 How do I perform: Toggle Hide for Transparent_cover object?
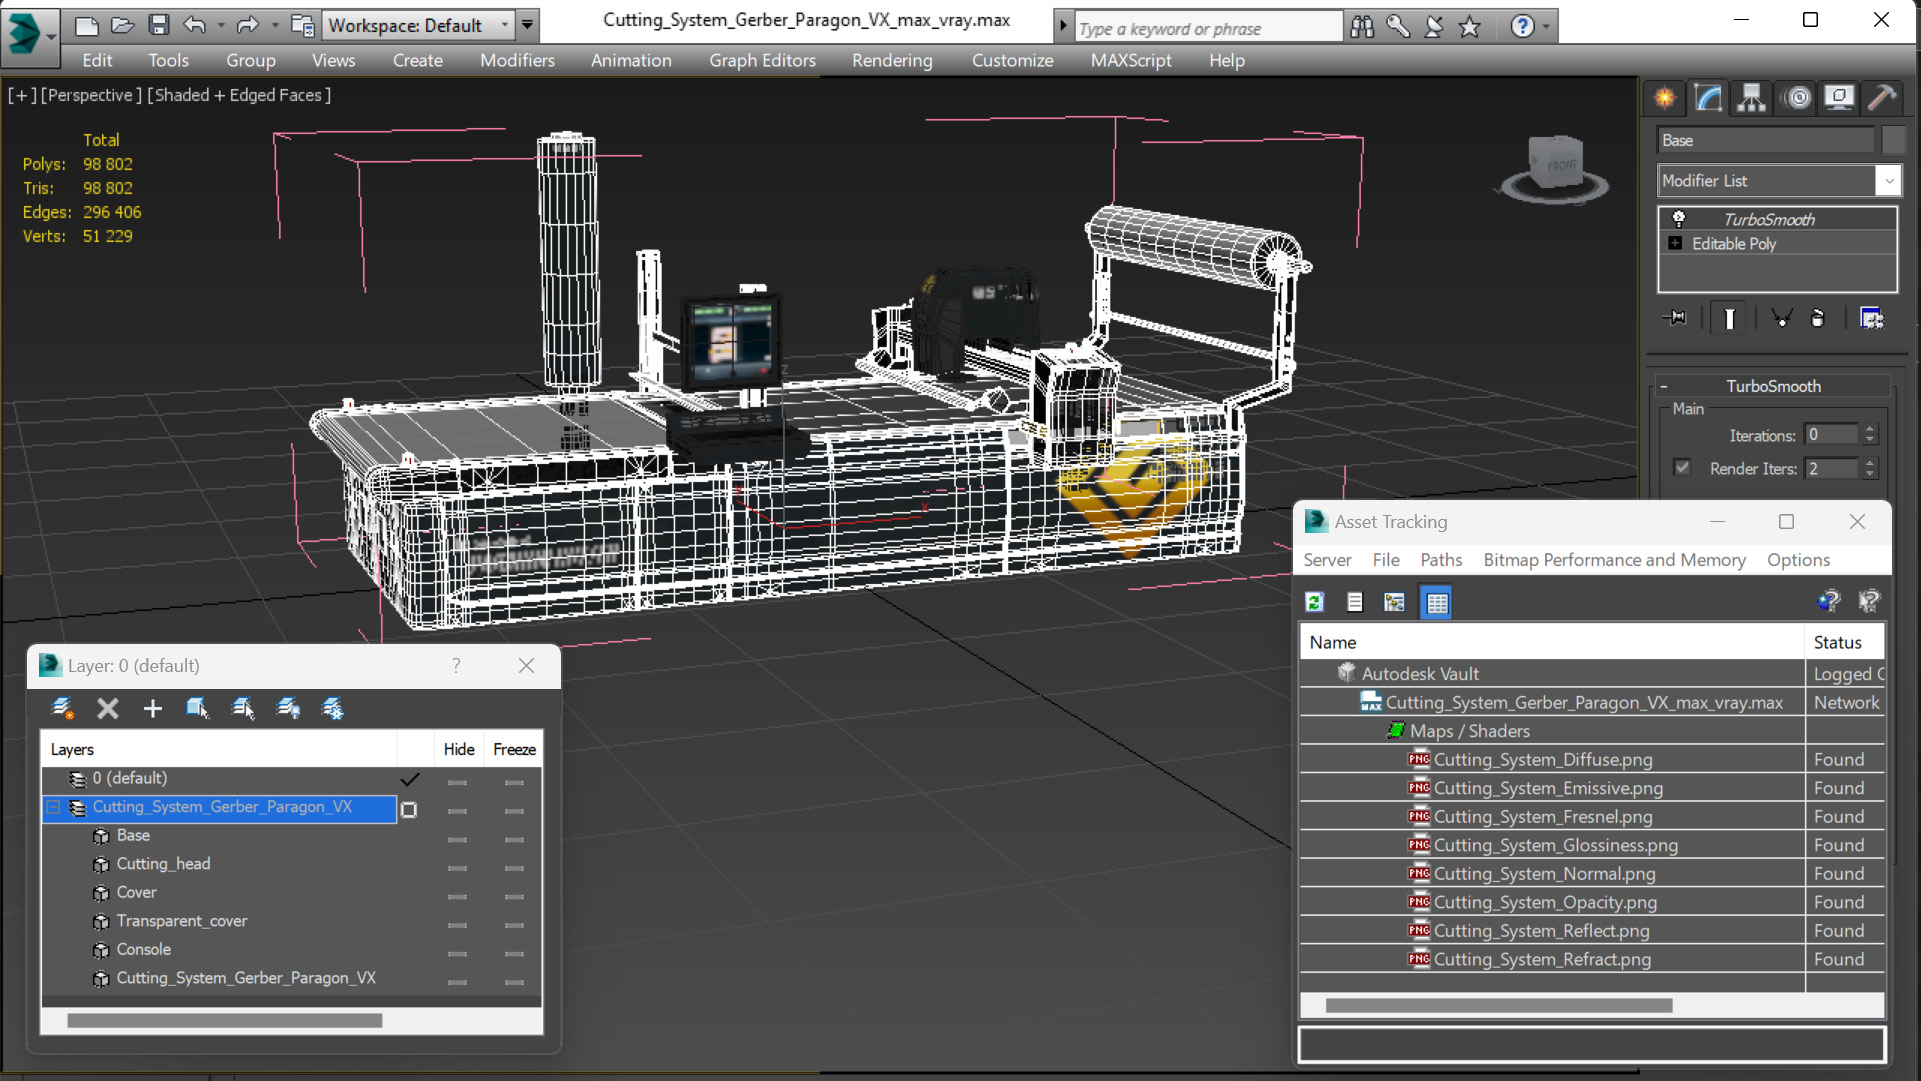click(x=458, y=924)
